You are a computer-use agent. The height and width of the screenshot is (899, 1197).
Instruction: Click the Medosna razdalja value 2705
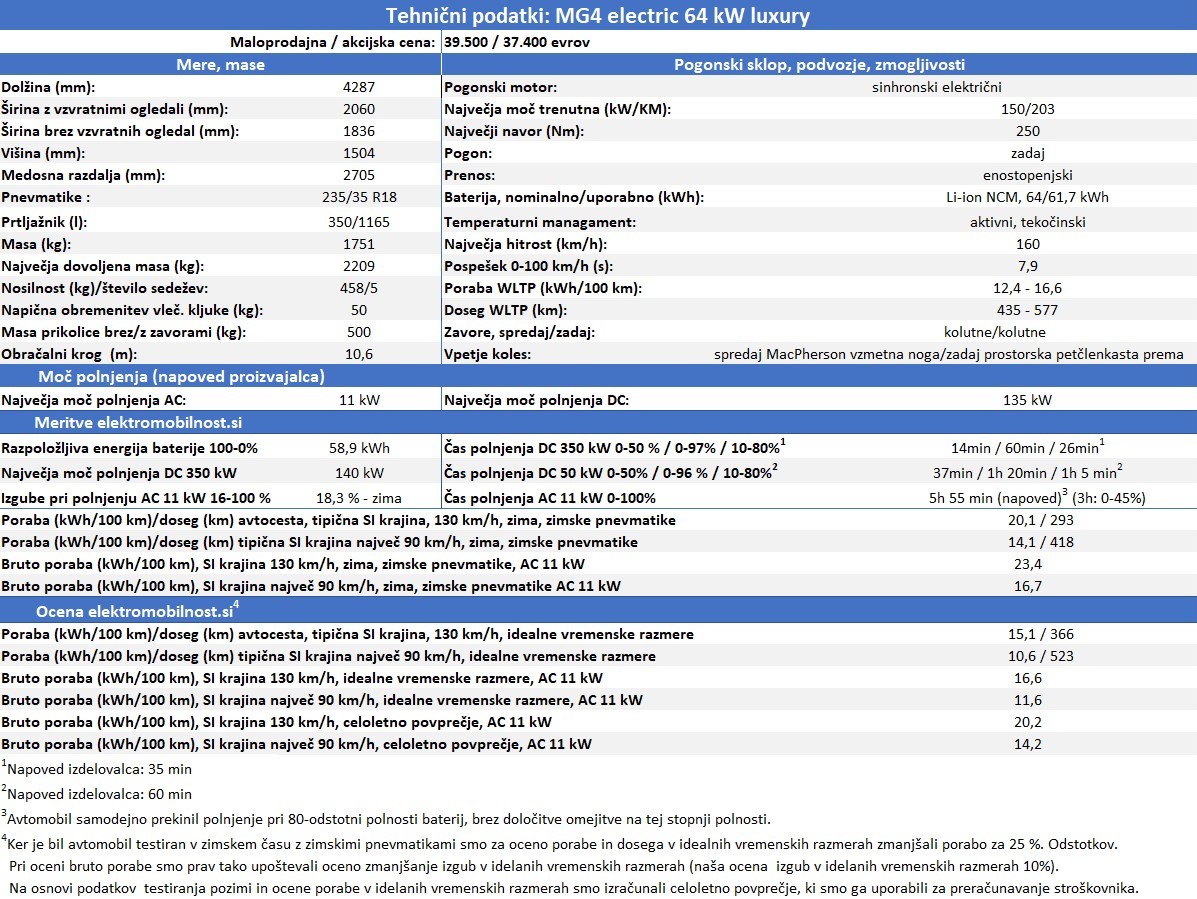coord(359,176)
